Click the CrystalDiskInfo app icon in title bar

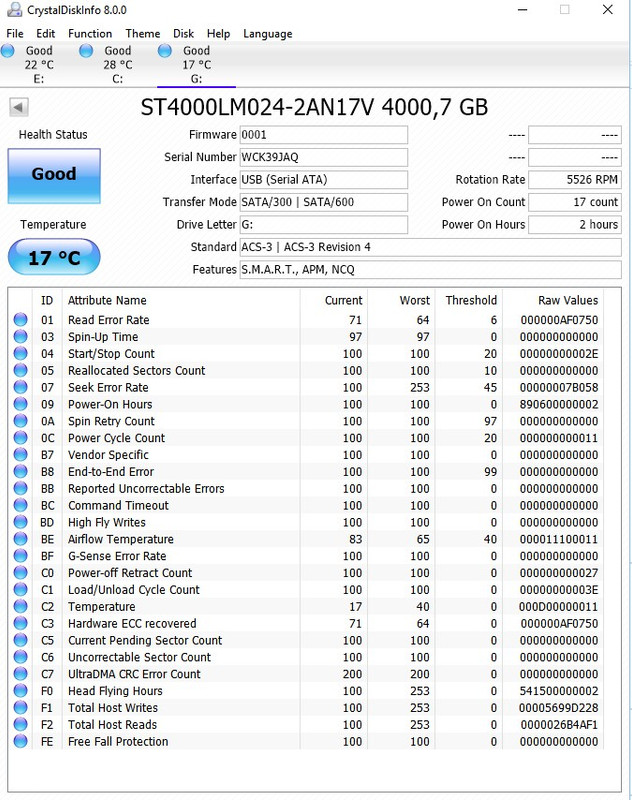[x=15, y=9]
